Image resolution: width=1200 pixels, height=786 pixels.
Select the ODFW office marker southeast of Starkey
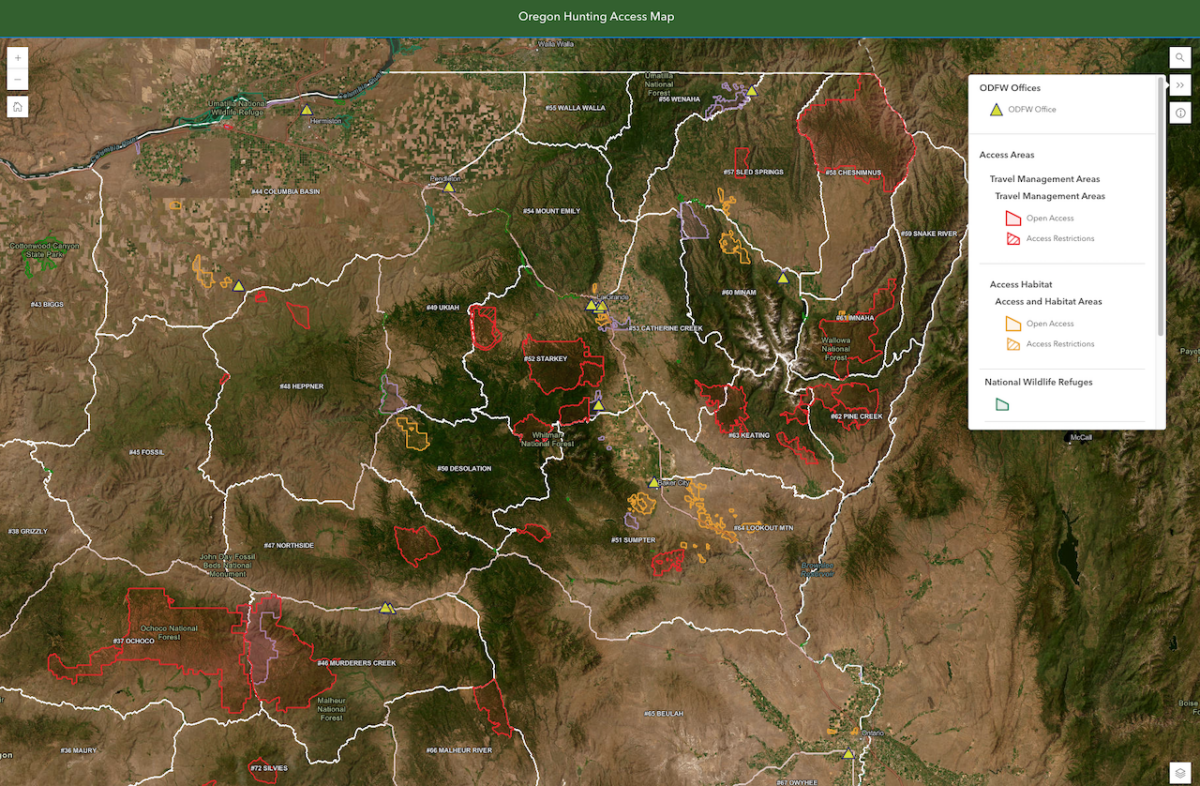pos(598,405)
